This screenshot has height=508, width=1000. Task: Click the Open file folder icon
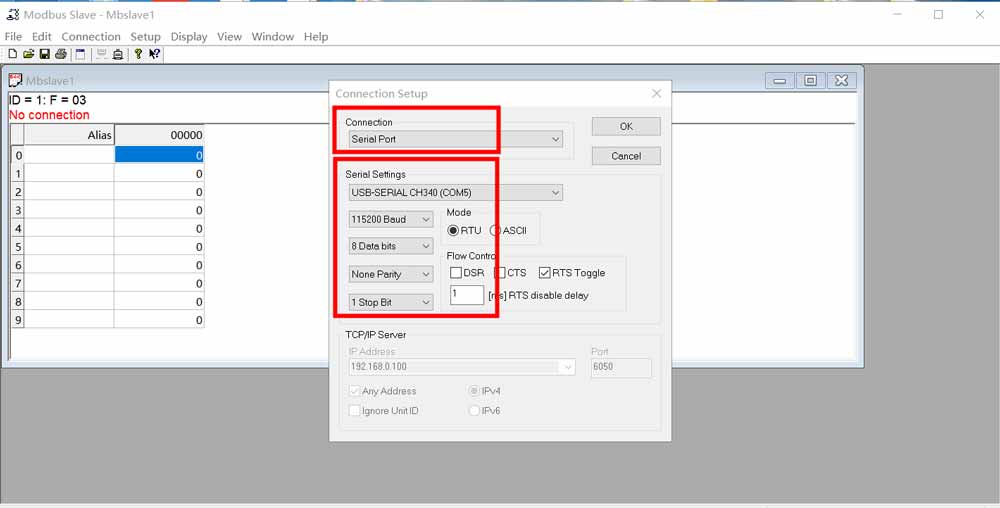29,54
